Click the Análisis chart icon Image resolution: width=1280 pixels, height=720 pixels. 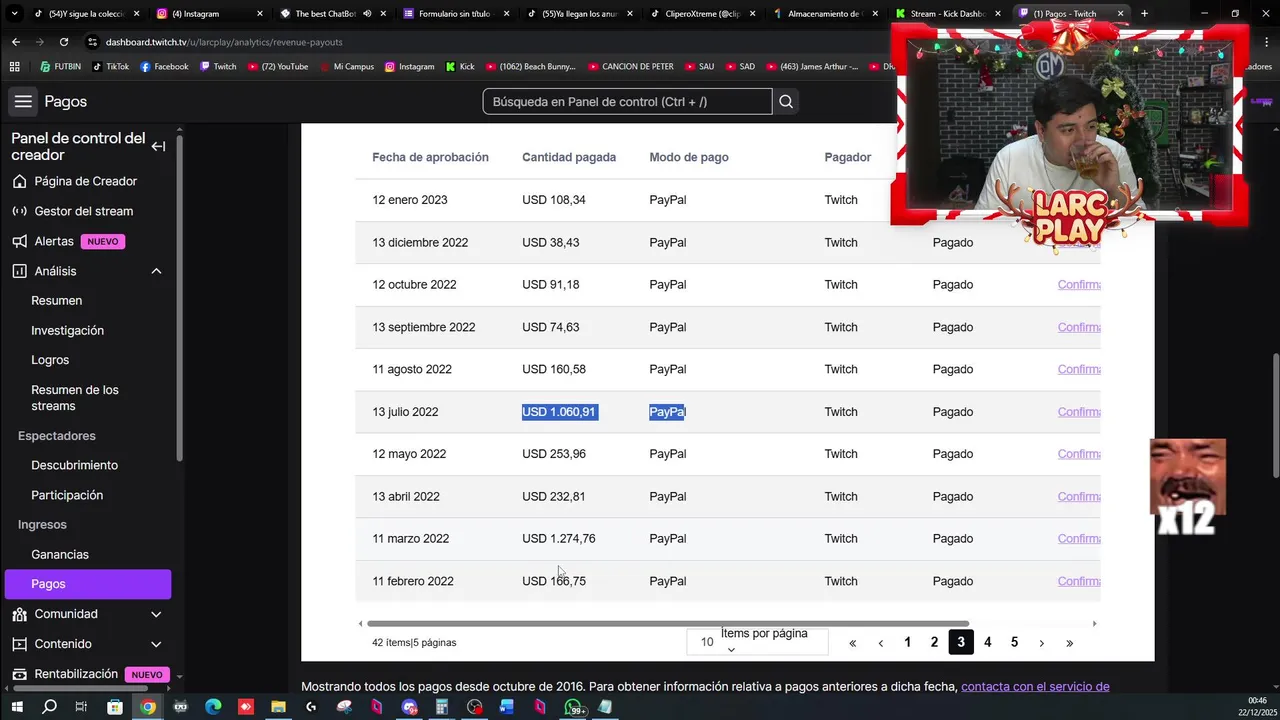(x=19, y=271)
